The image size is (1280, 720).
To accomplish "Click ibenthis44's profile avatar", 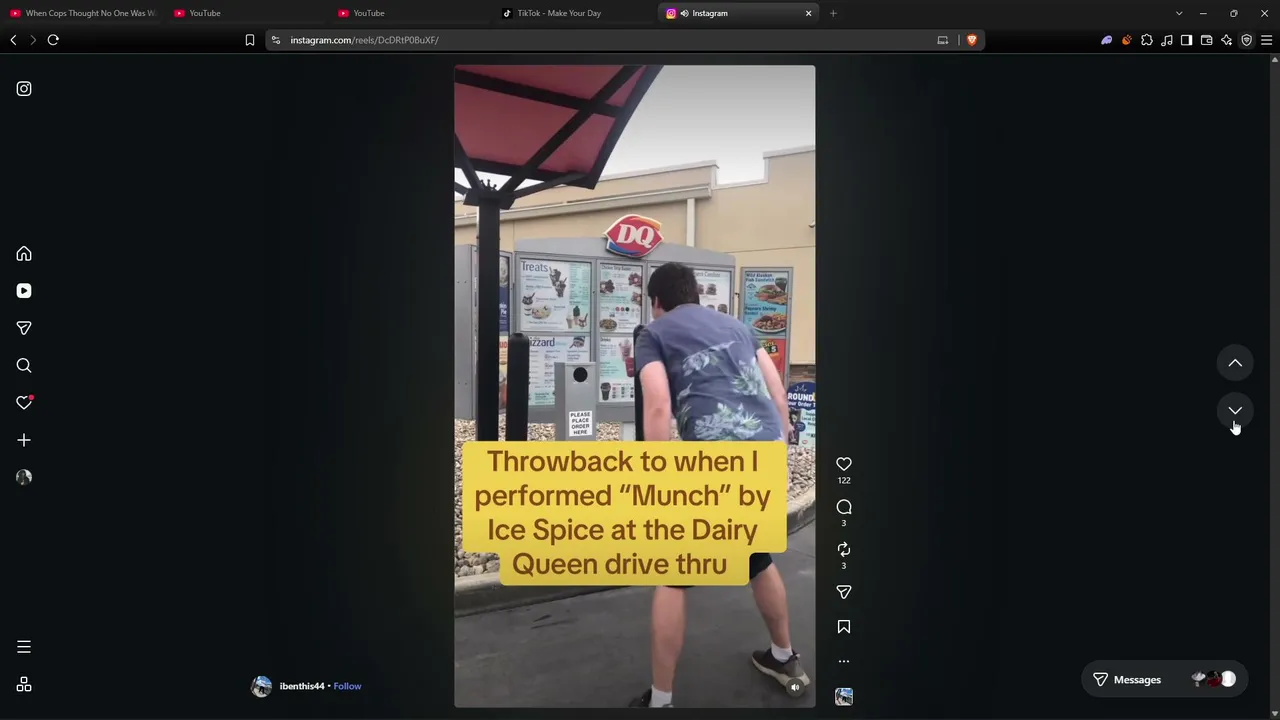I will (262, 686).
